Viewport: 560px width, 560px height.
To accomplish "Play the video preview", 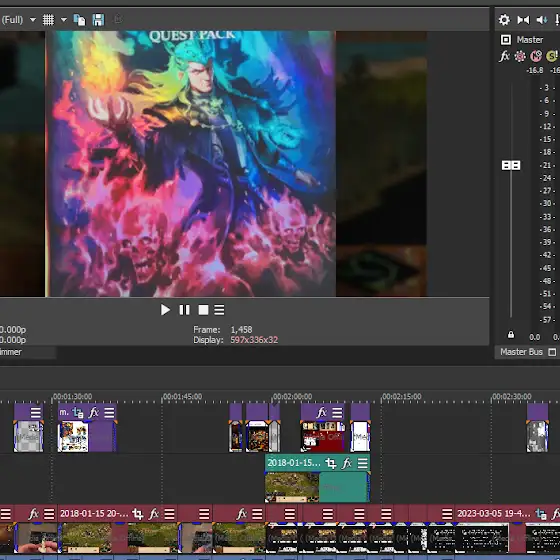I will point(165,310).
